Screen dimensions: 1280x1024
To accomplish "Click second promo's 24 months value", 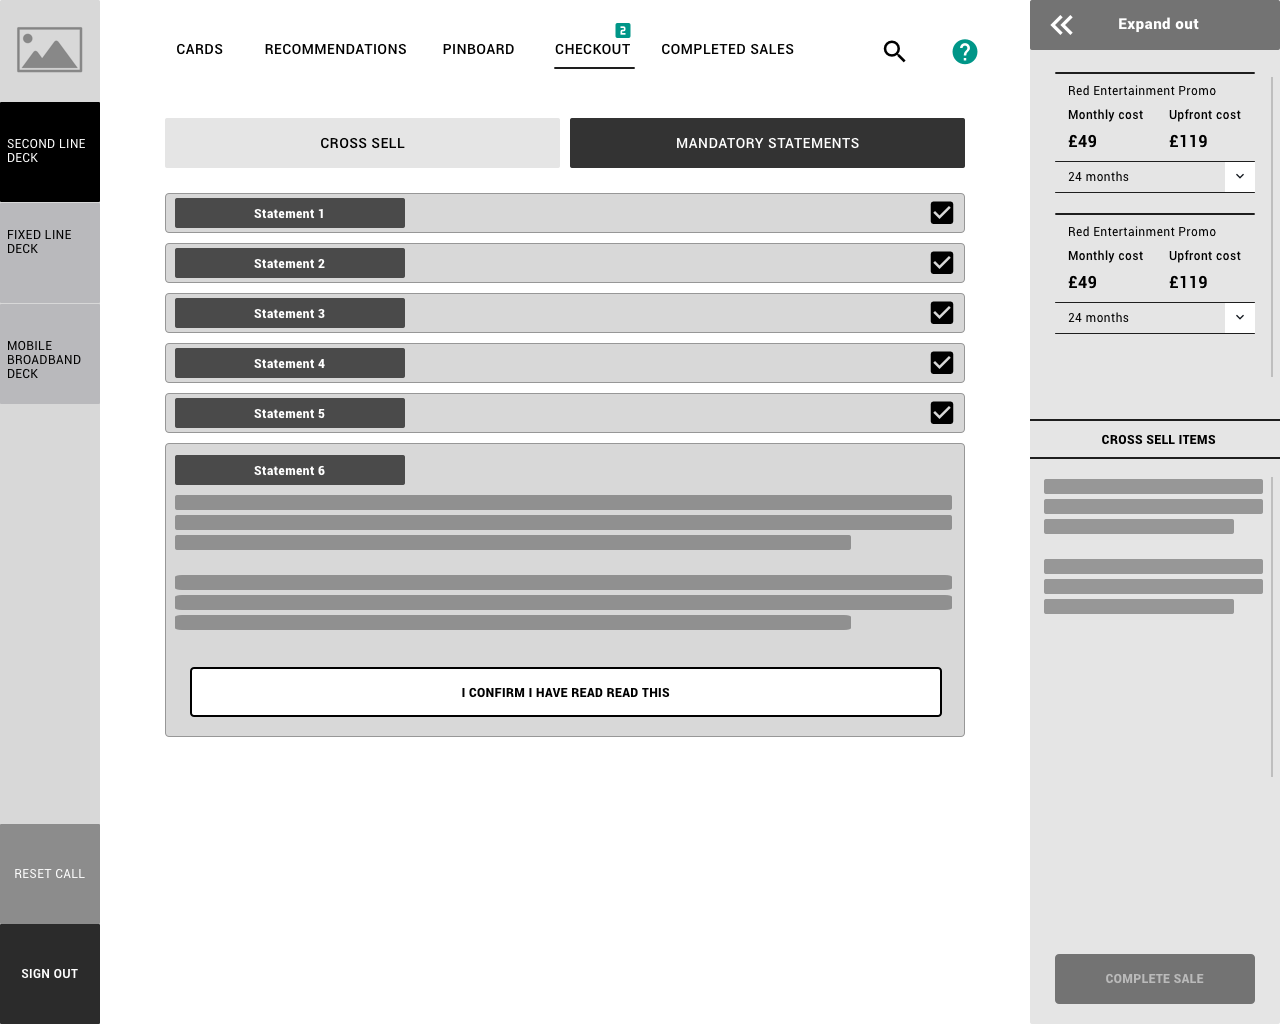I will tap(1098, 318).
